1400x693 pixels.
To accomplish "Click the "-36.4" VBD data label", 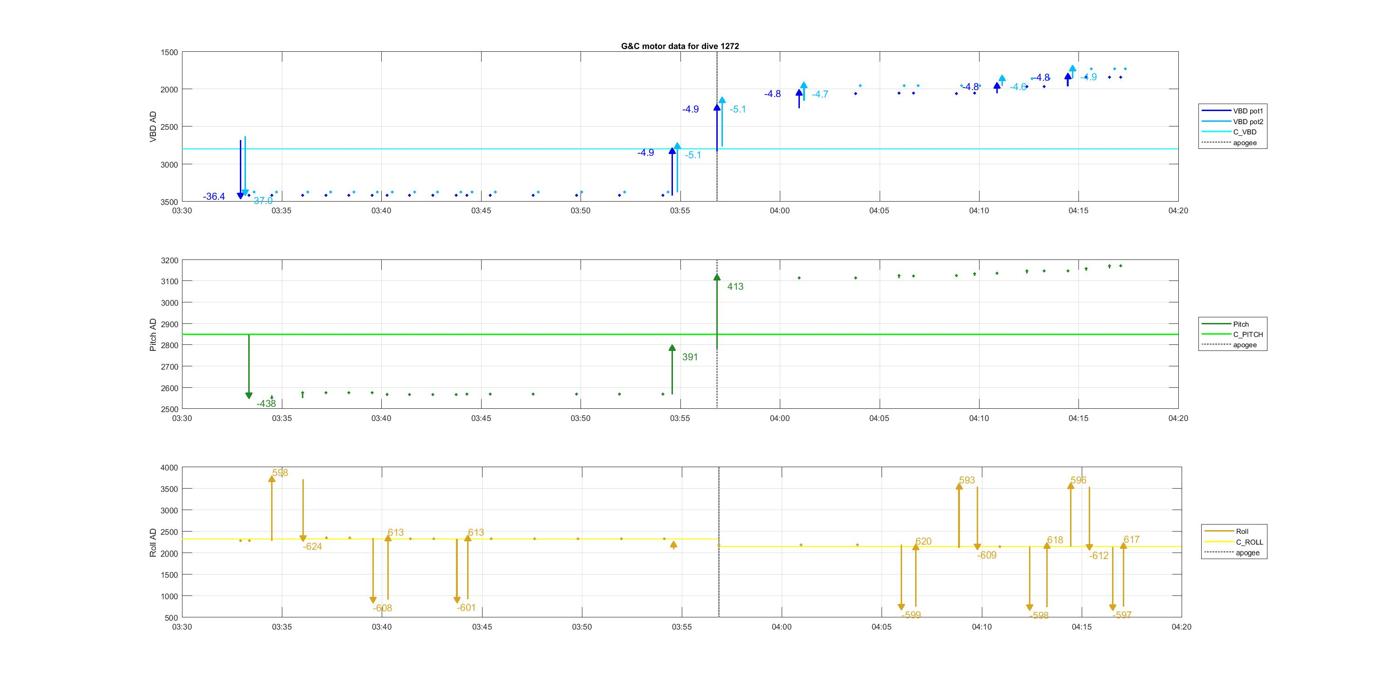I will coord(214,197).
